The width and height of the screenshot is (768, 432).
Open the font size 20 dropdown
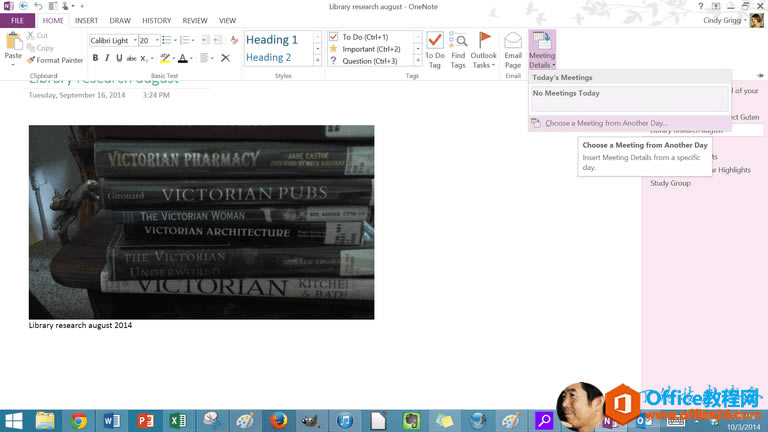click(157, 41)
